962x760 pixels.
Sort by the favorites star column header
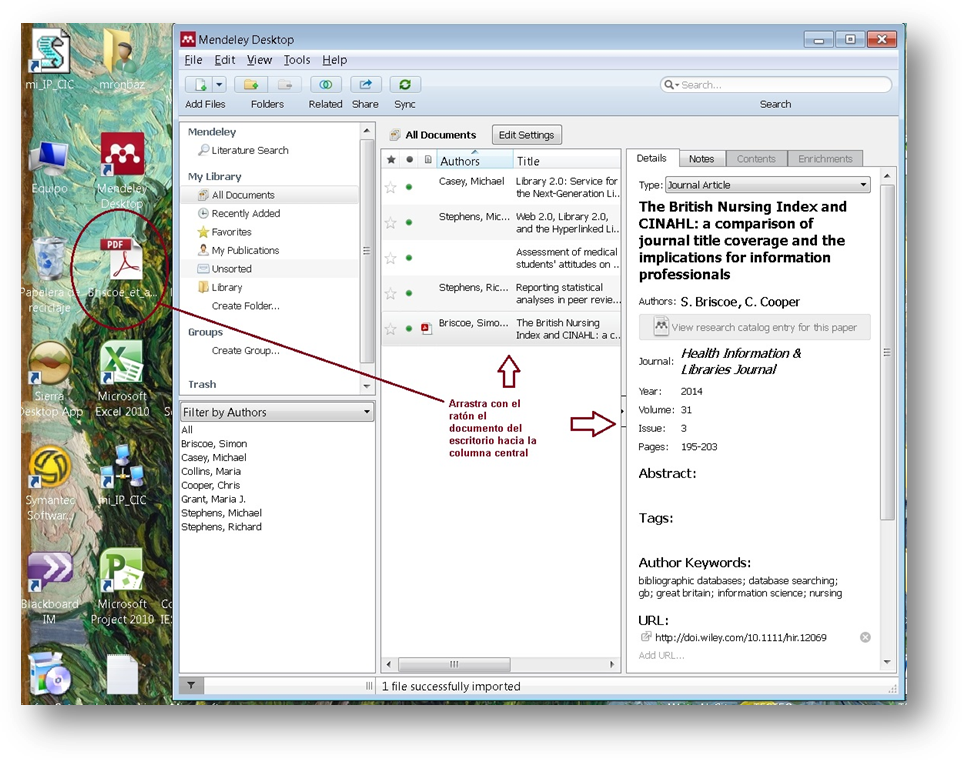(391, 160)
